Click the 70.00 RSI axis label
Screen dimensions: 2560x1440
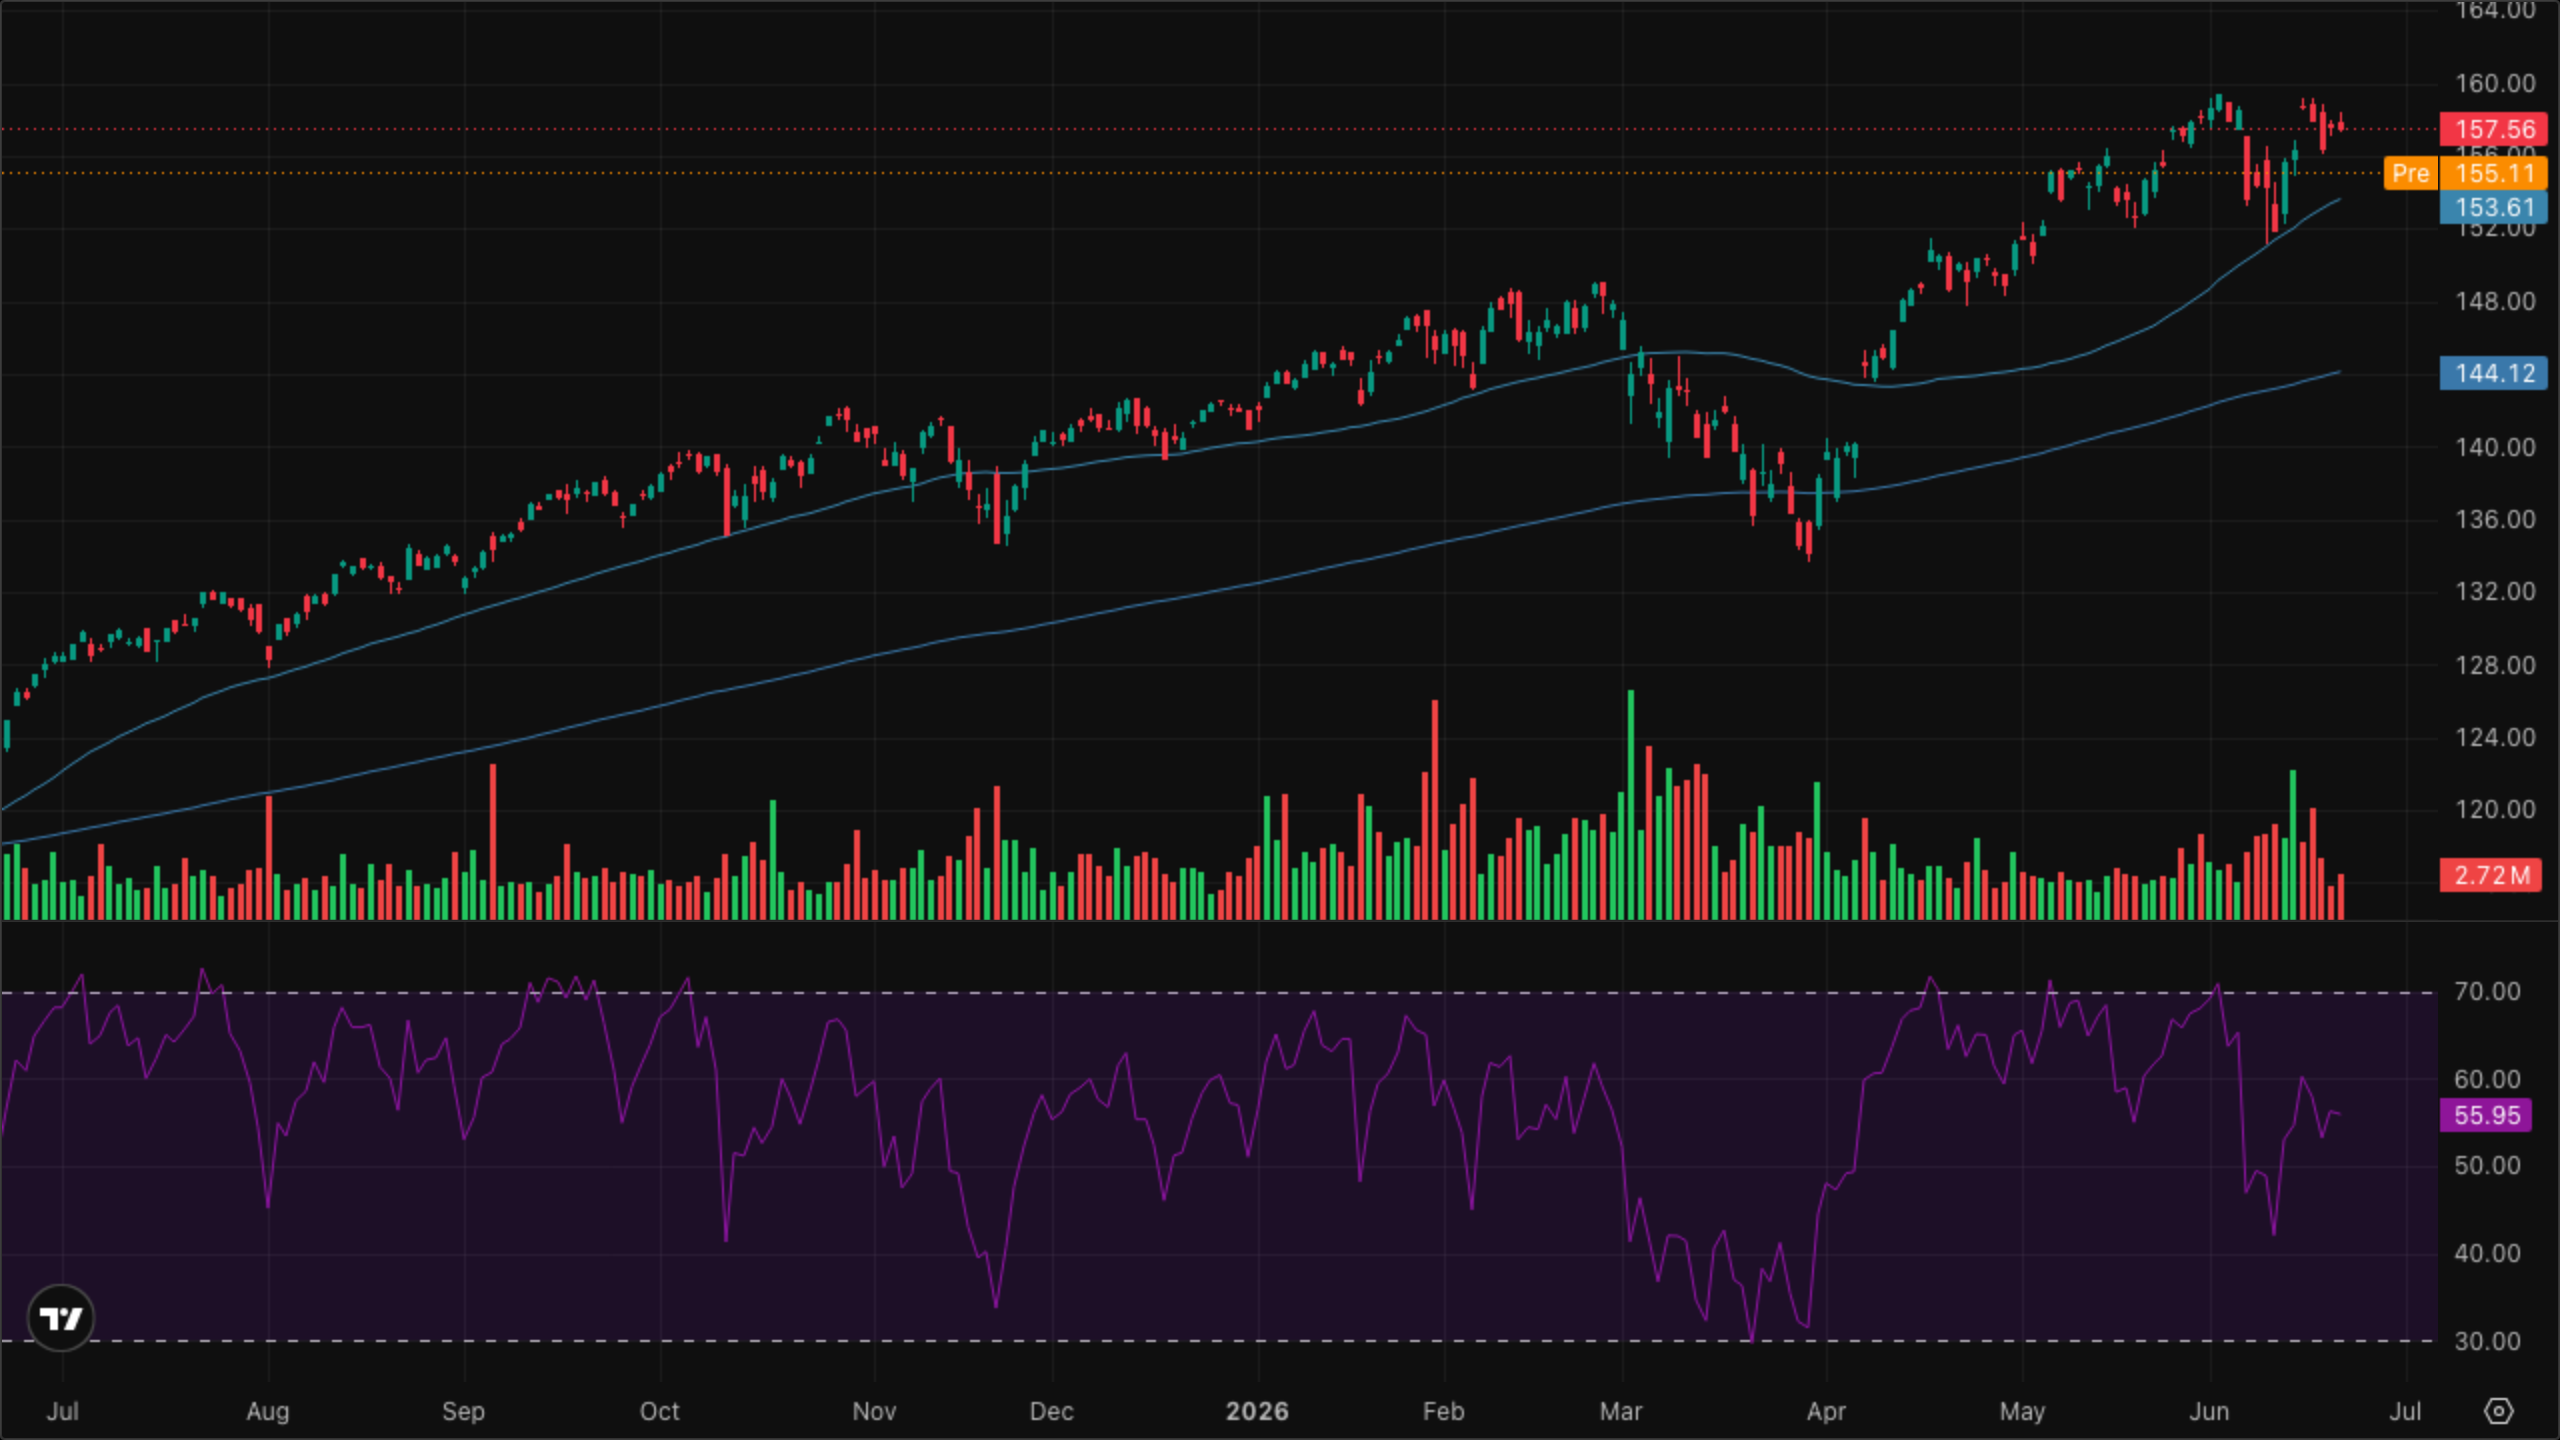pos(2487,991)
